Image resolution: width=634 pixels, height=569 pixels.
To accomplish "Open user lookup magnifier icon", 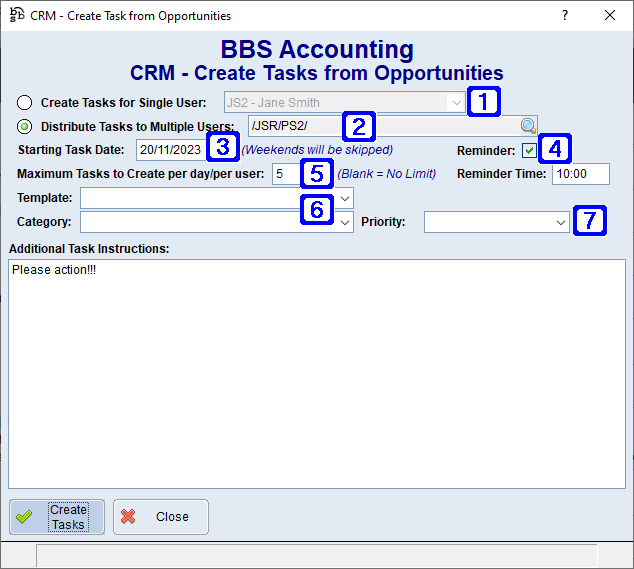I will [x=528, y=126].
